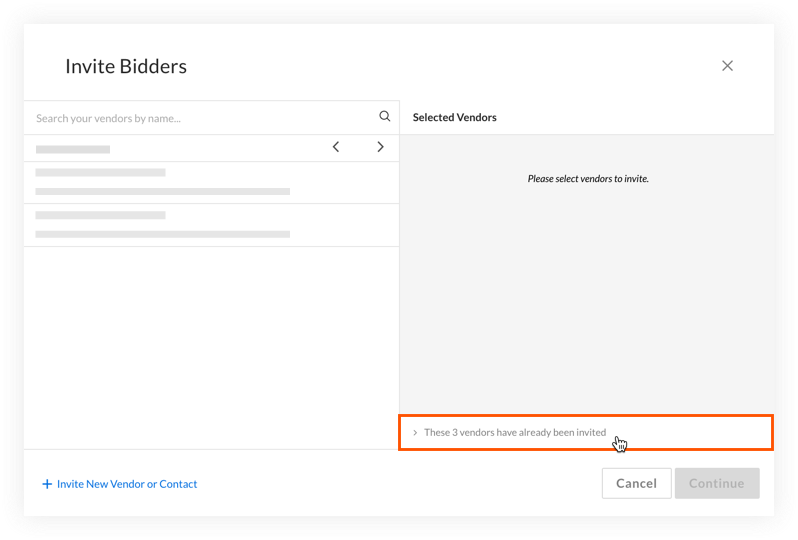Click the Invite Bidders title
Screen dimensions: 798x540
tap(126, 66)
